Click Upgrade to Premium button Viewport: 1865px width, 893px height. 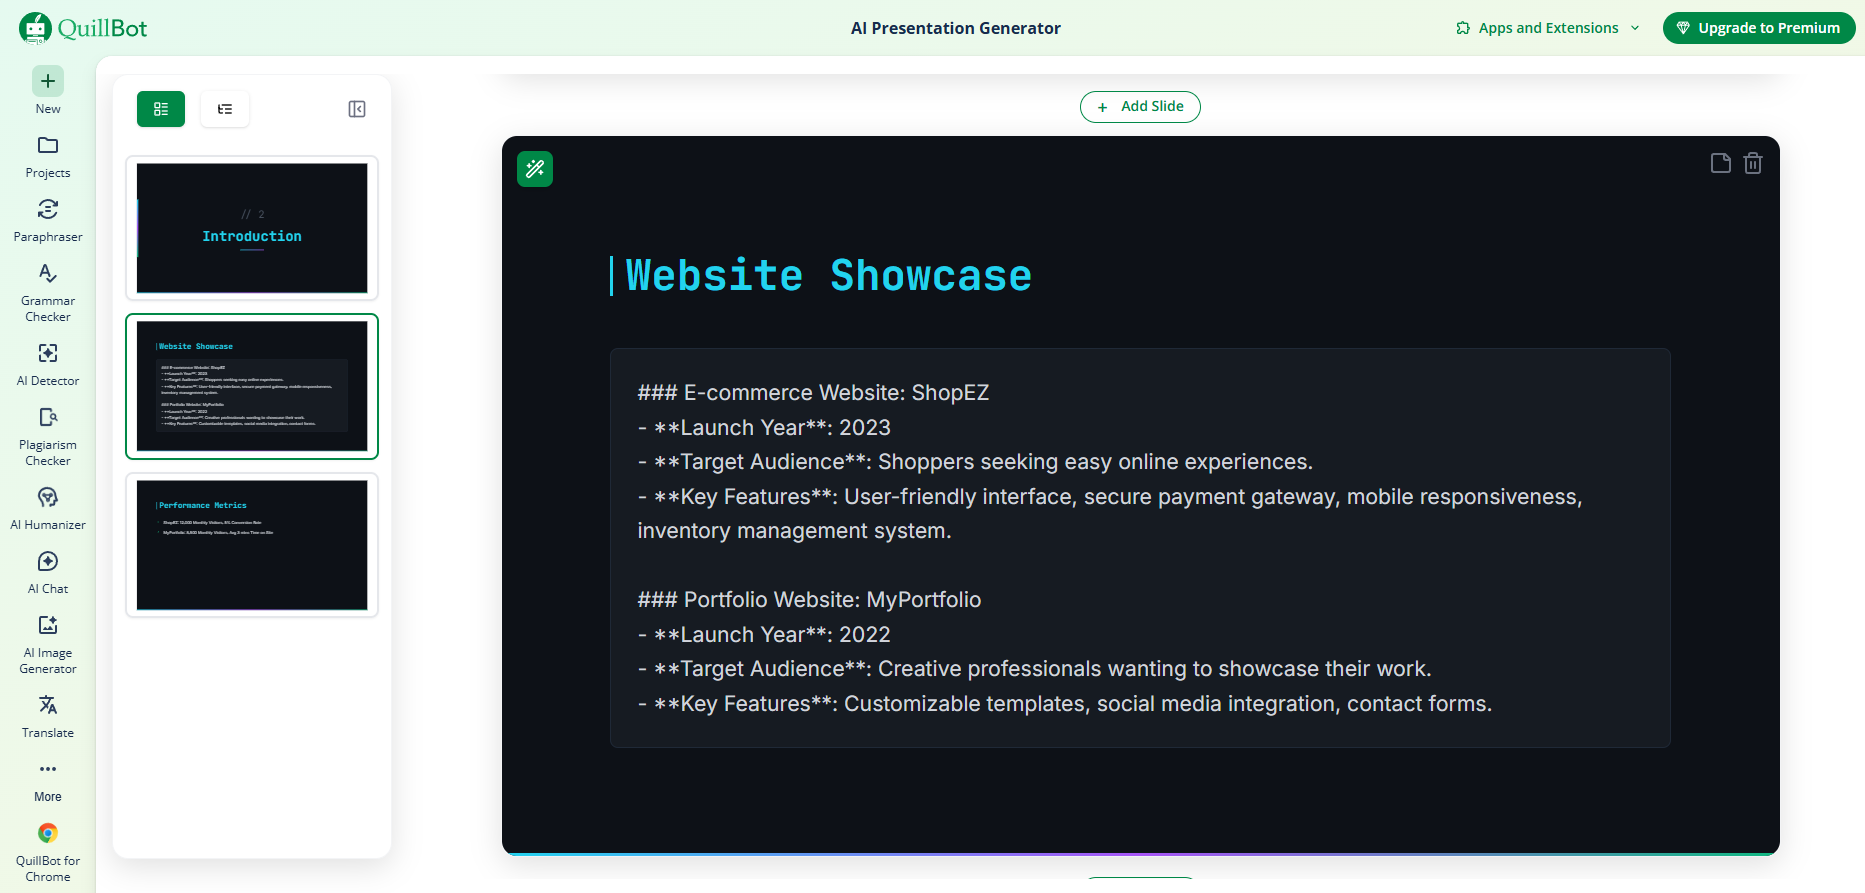pos(1759,28)
